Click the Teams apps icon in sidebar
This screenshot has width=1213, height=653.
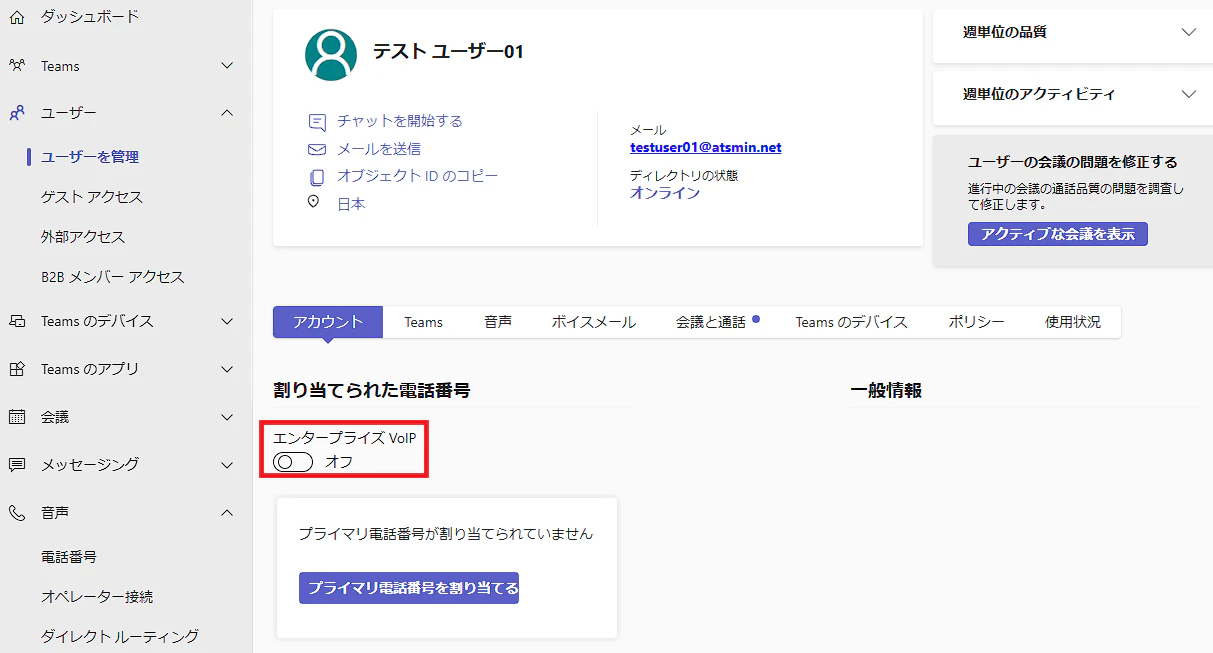point(17,369)
